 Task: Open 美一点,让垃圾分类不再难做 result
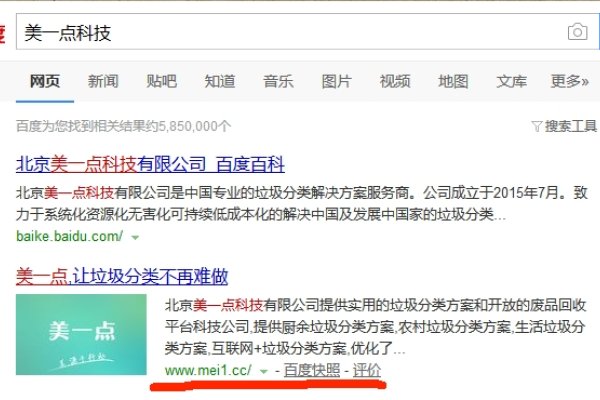click(x=122, y=276)
